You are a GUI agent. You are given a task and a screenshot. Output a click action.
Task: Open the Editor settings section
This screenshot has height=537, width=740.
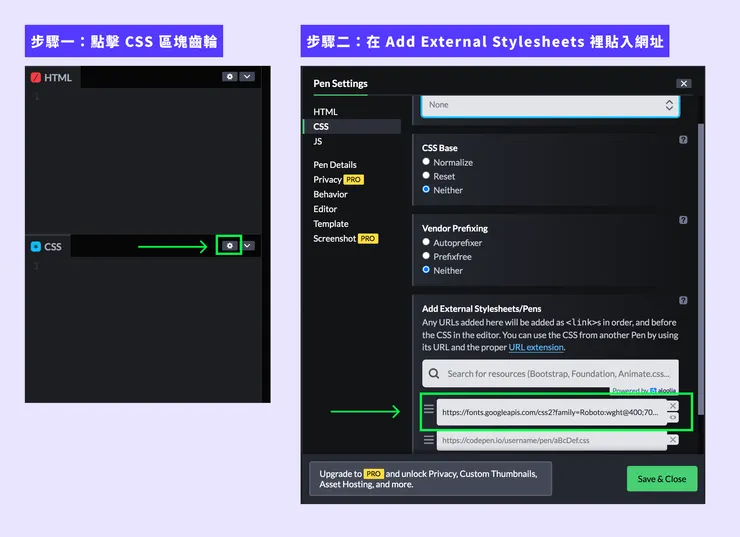(x=325, y=209)
